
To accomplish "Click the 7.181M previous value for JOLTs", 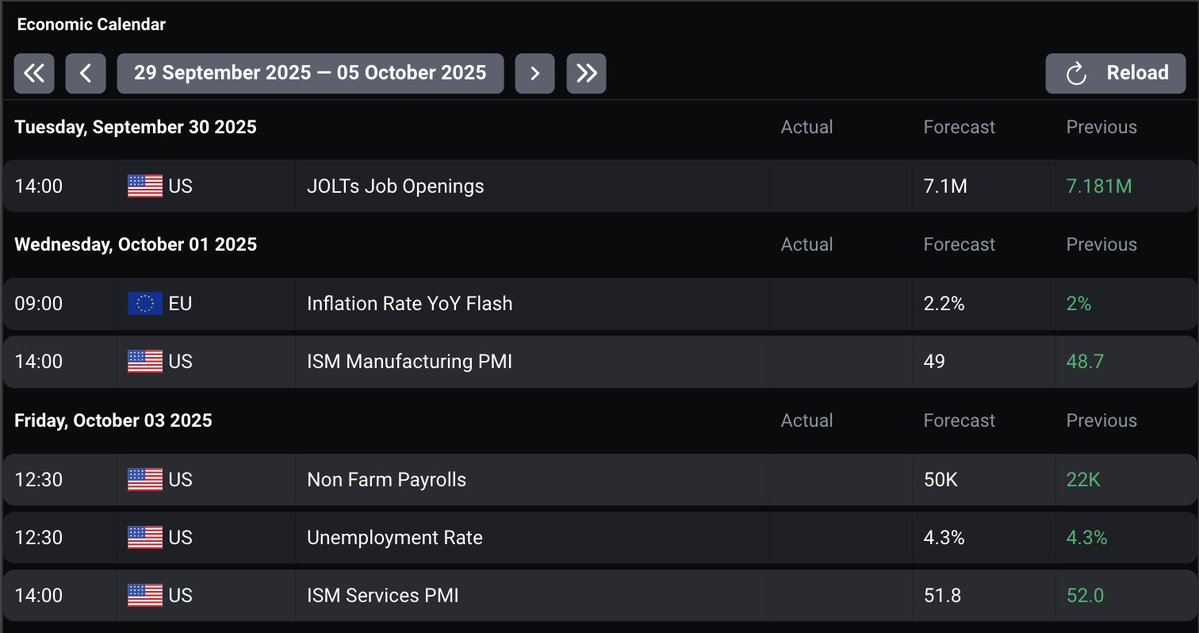I will click(x=1099, y=186).
